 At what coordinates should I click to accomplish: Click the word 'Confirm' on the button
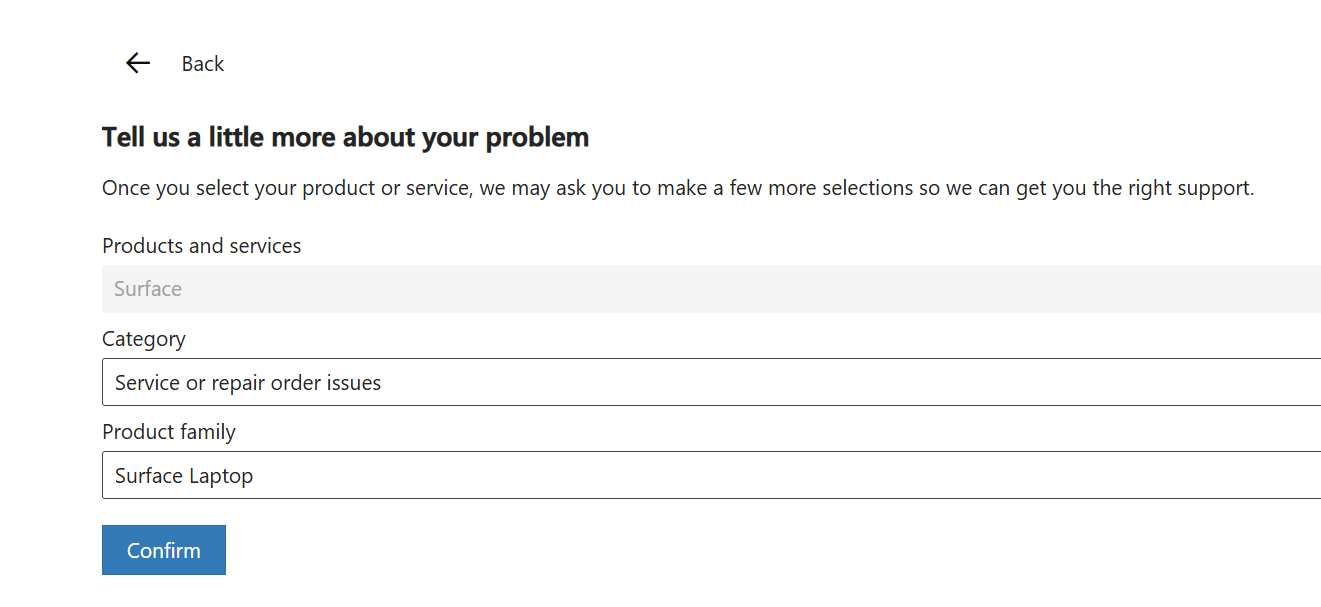pos(164,551)
